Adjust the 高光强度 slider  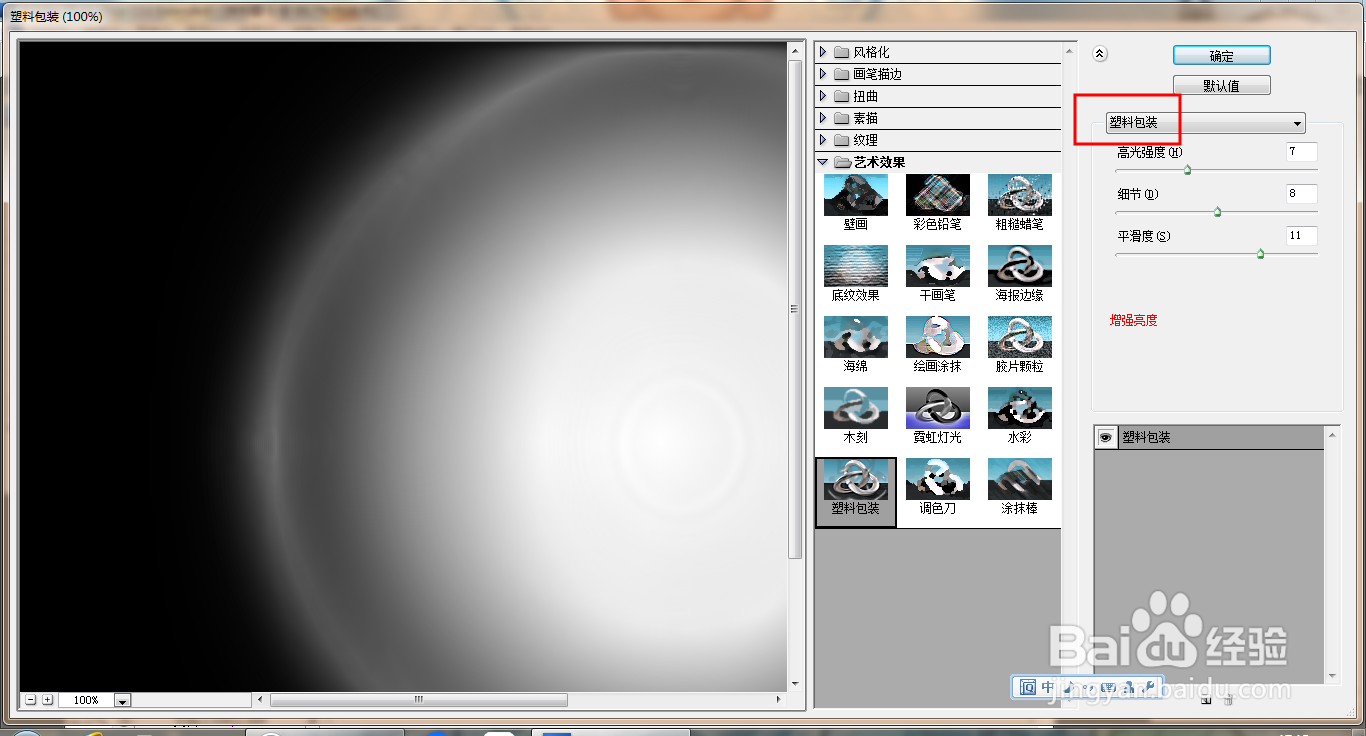coord(1187,170)
